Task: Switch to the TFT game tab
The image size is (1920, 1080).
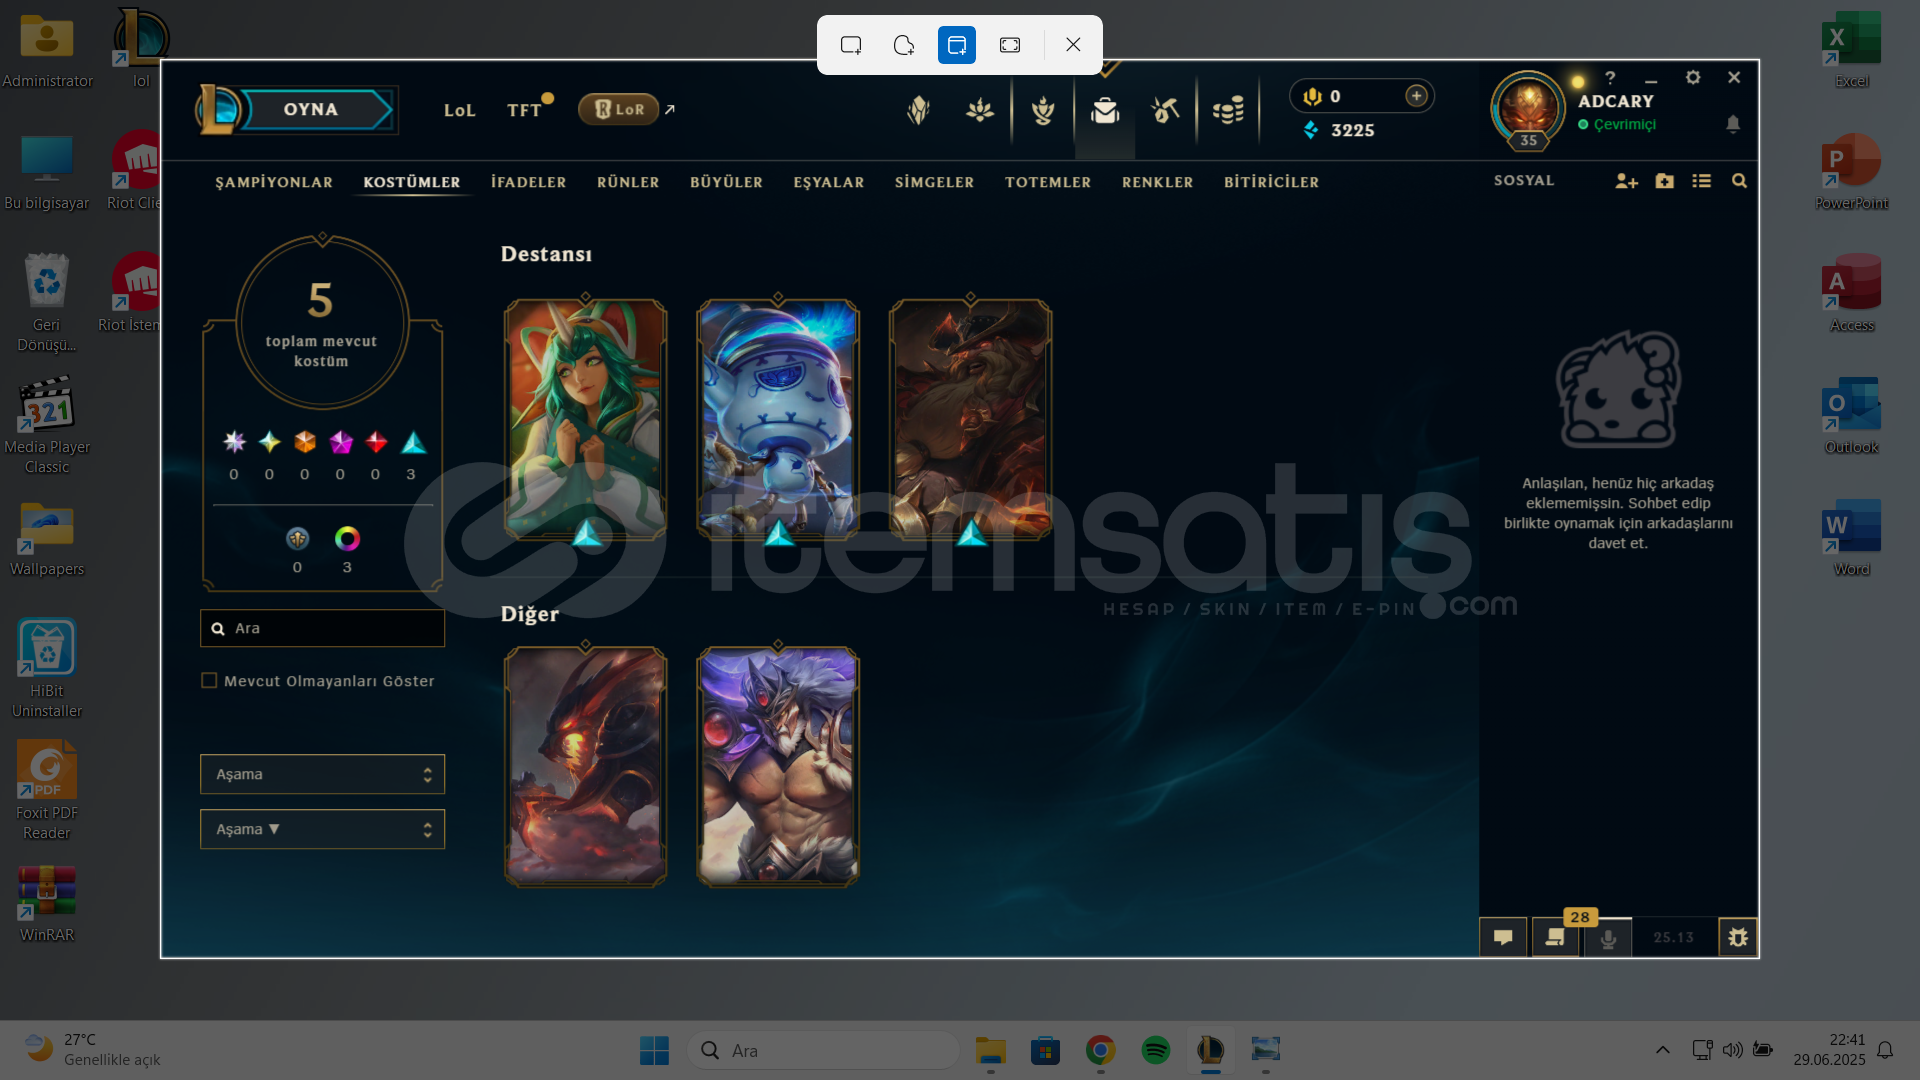Action: (524, 111)
